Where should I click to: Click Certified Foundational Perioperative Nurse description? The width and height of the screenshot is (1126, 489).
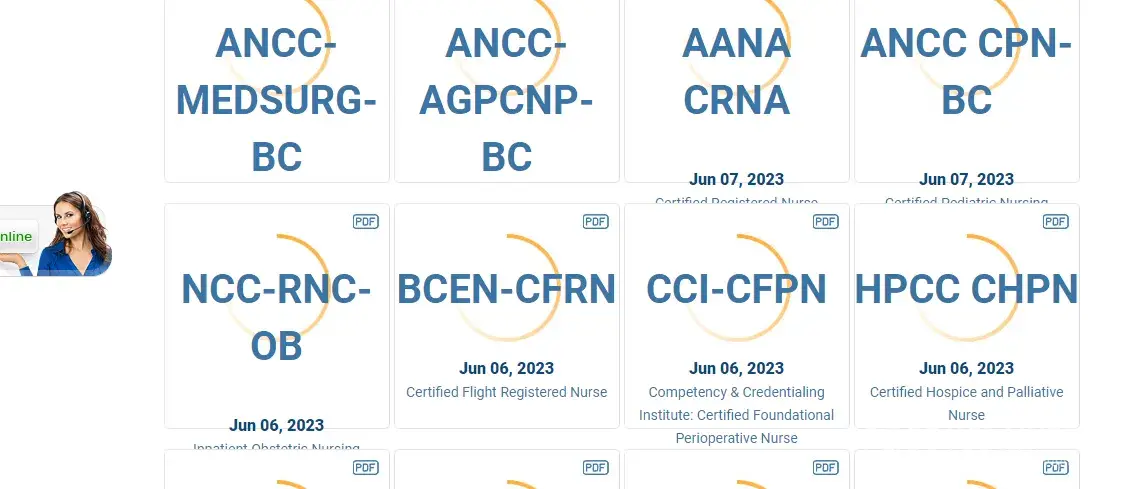tap(737, 415)
